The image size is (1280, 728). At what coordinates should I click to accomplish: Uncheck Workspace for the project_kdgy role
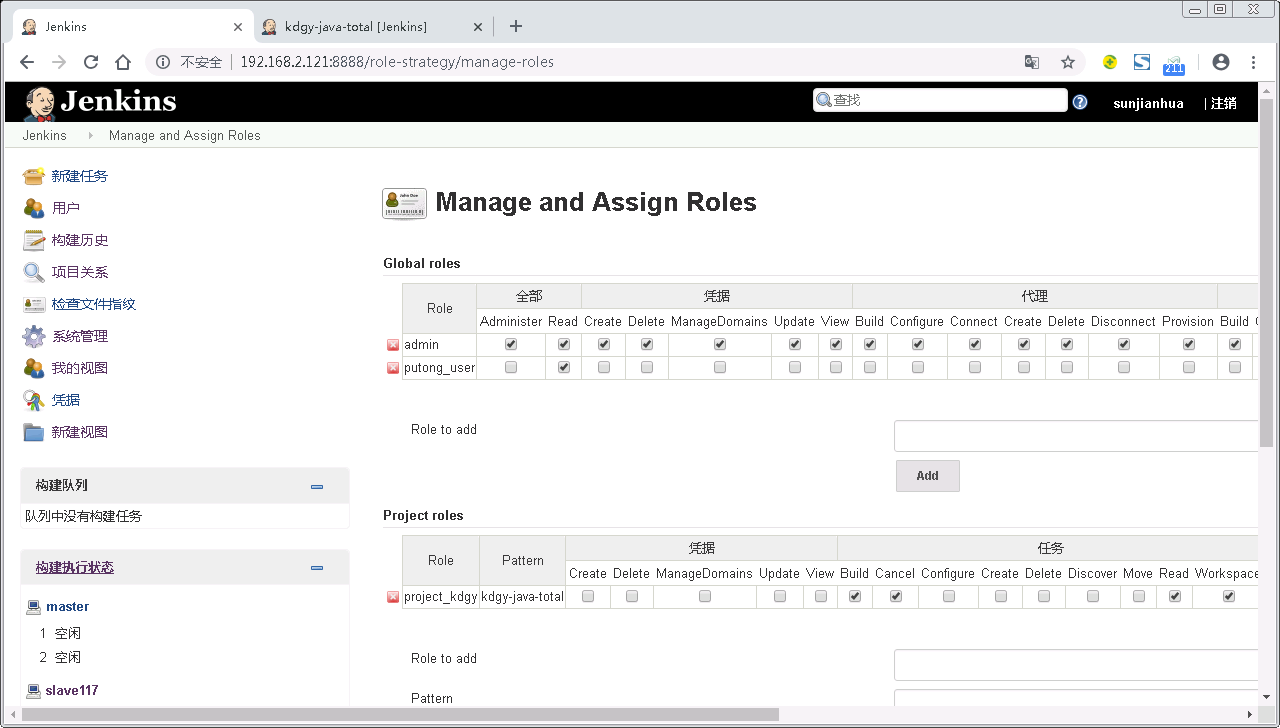1229,596
